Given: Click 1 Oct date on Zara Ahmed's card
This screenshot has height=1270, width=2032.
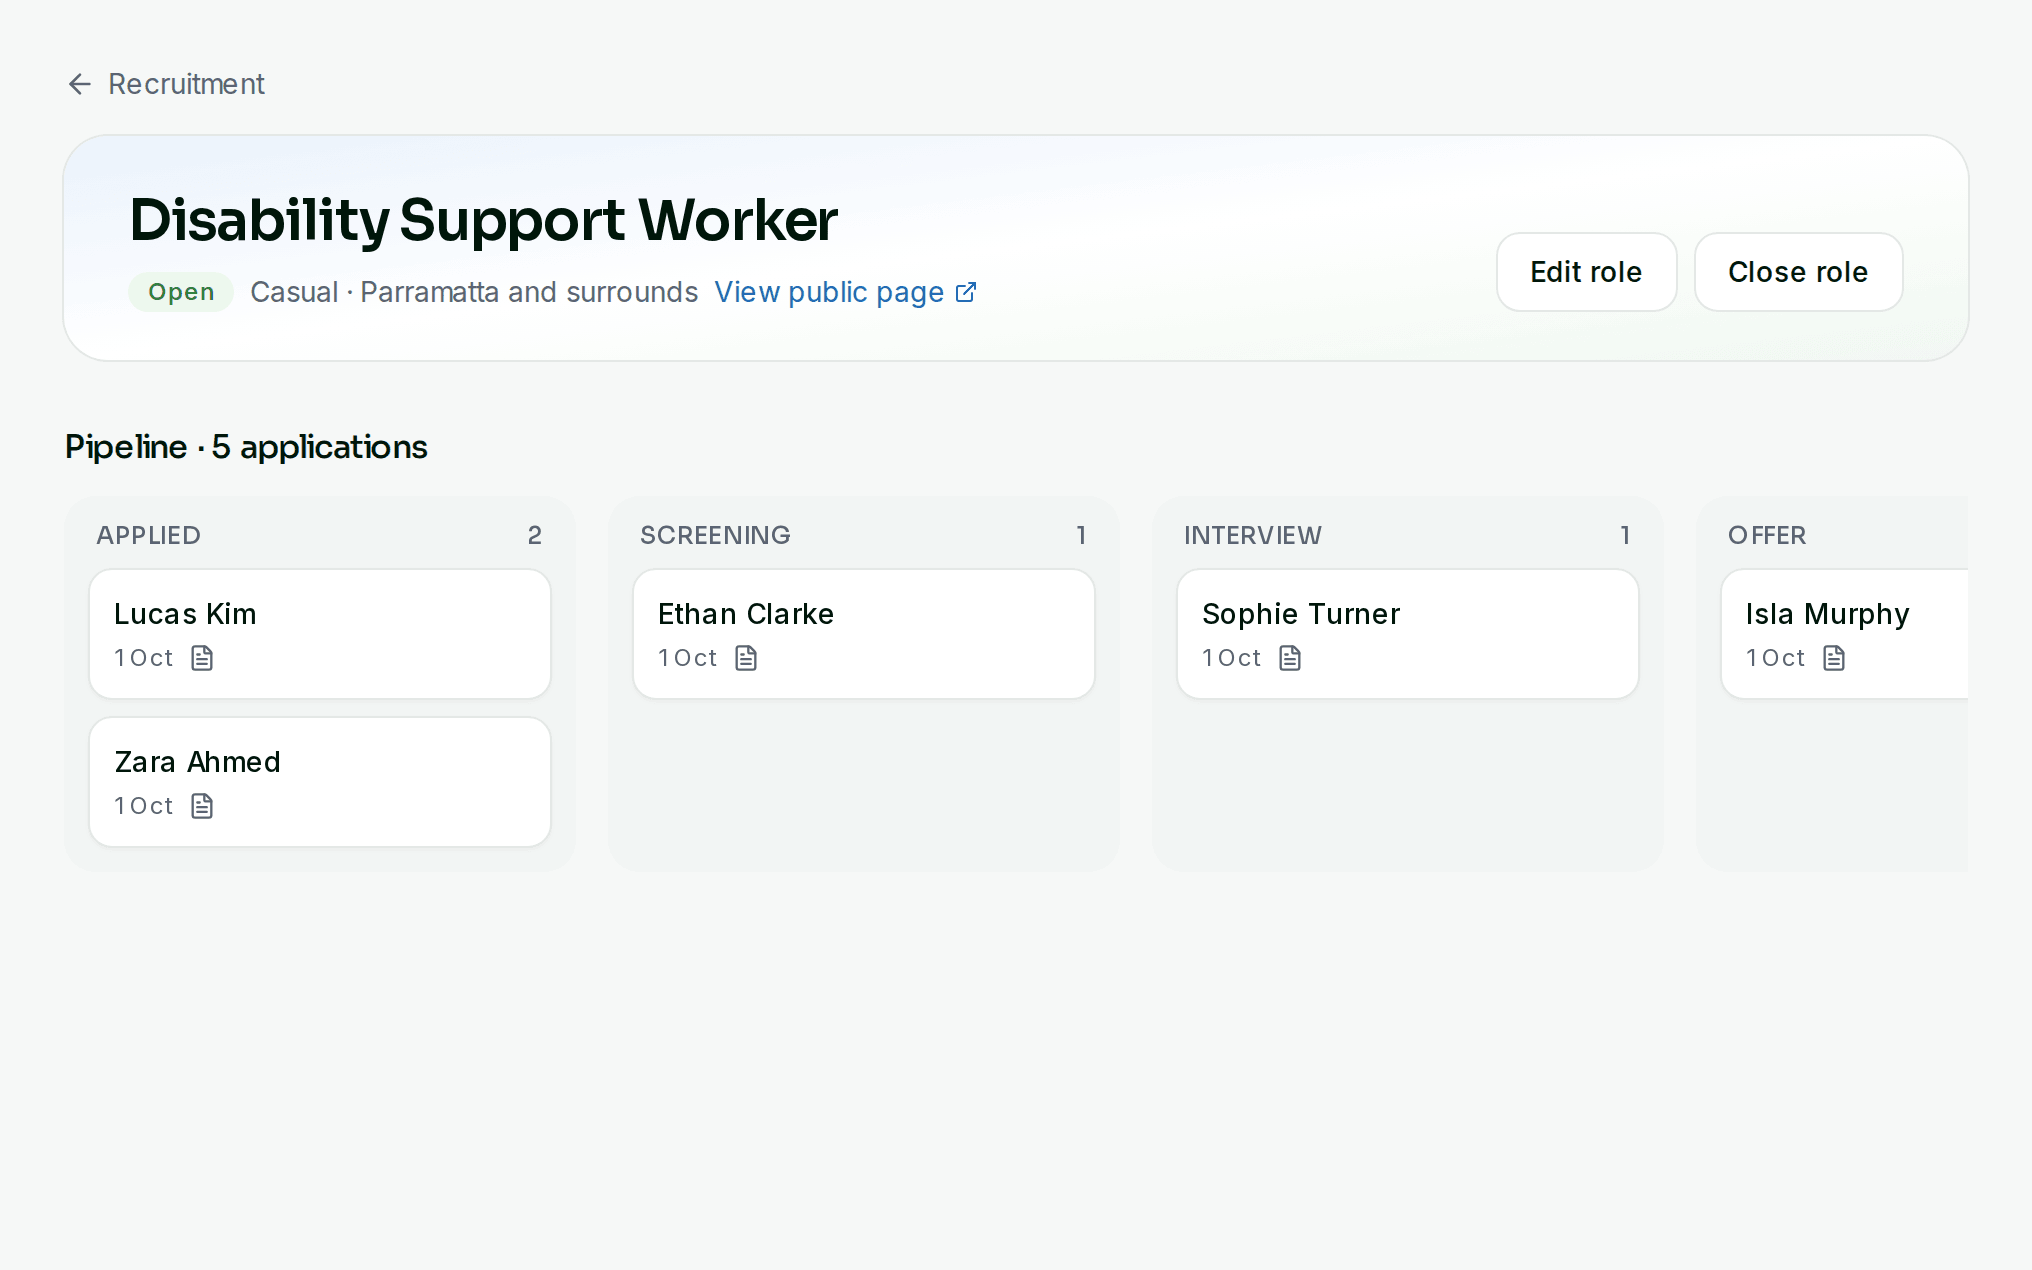Looking at the screenshot, I should tap(144, 806).
